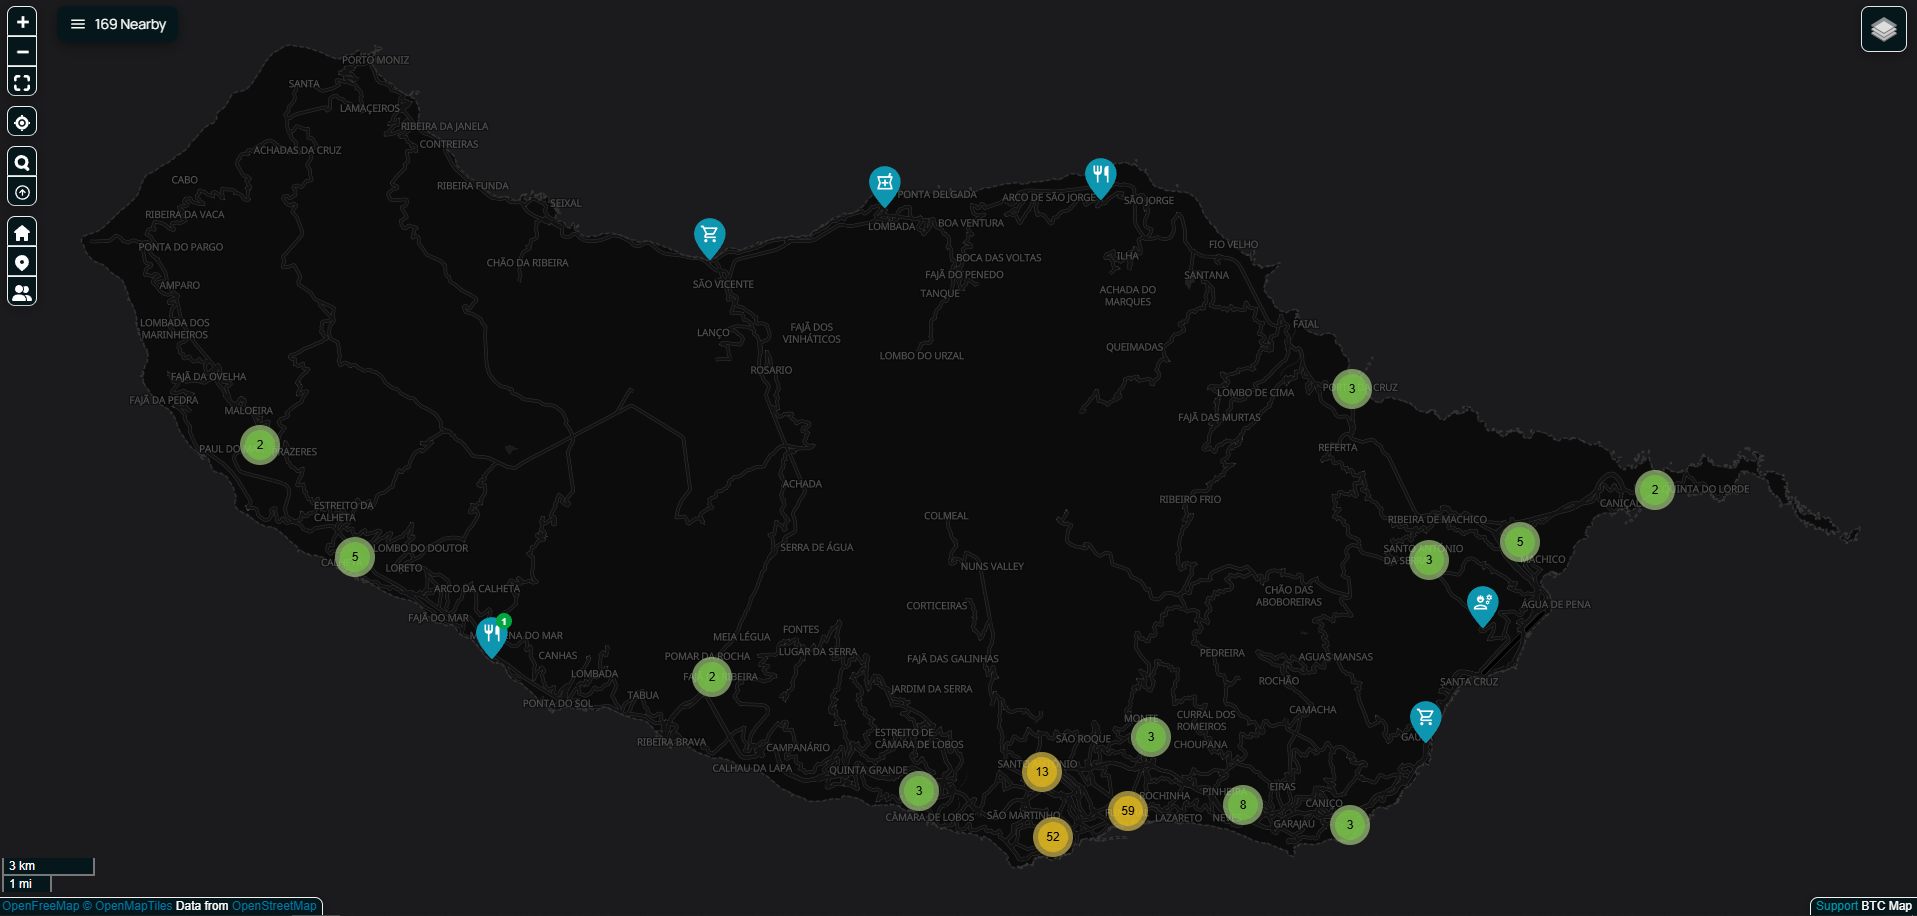Select restaurant marker near São Jorge
The image size is (1917, 916).
1100,176
